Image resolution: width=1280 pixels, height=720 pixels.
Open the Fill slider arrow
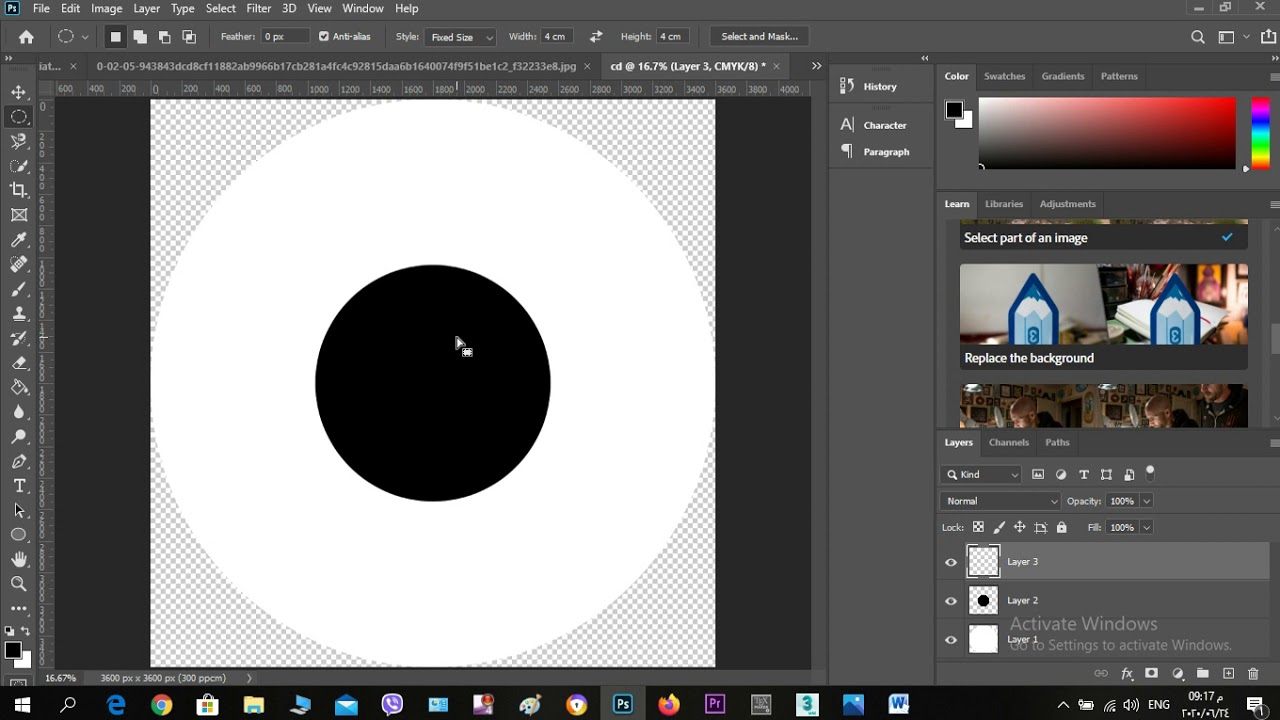(x=1147, y=528)
